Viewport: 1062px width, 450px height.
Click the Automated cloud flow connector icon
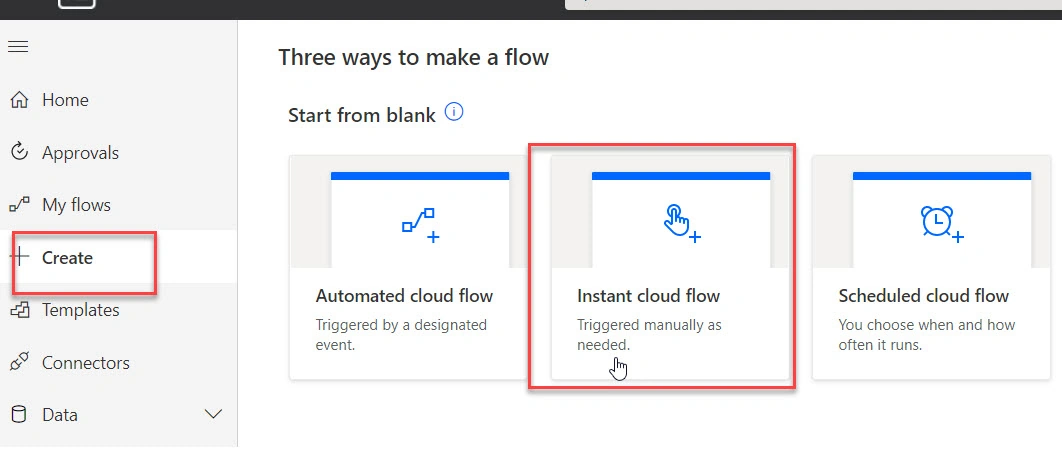(x=420, y=225)
